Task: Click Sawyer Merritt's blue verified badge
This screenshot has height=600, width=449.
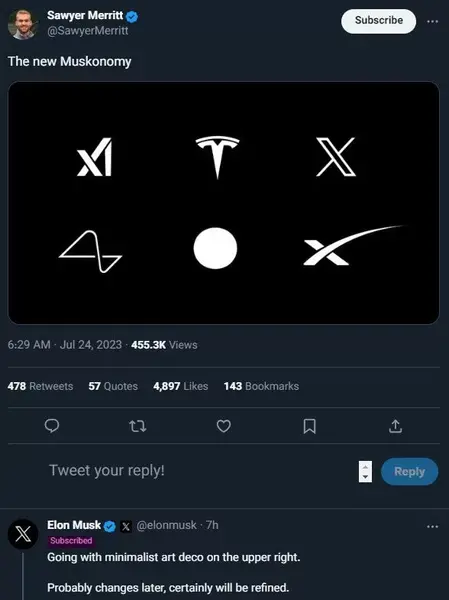Action: tap(132, 16)
